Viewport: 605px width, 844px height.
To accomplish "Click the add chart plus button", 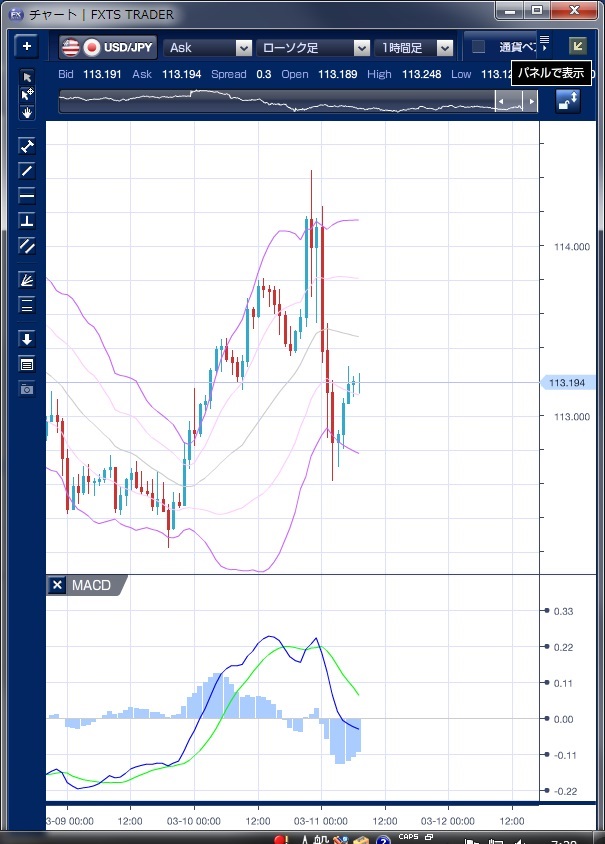I will (27, 47).
